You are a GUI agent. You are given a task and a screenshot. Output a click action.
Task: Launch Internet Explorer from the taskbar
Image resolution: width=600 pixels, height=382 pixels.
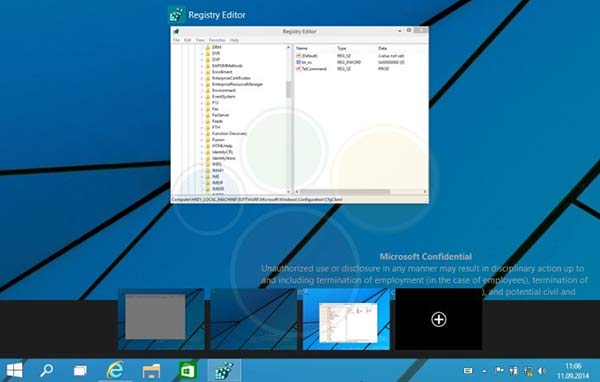point(115,370)
